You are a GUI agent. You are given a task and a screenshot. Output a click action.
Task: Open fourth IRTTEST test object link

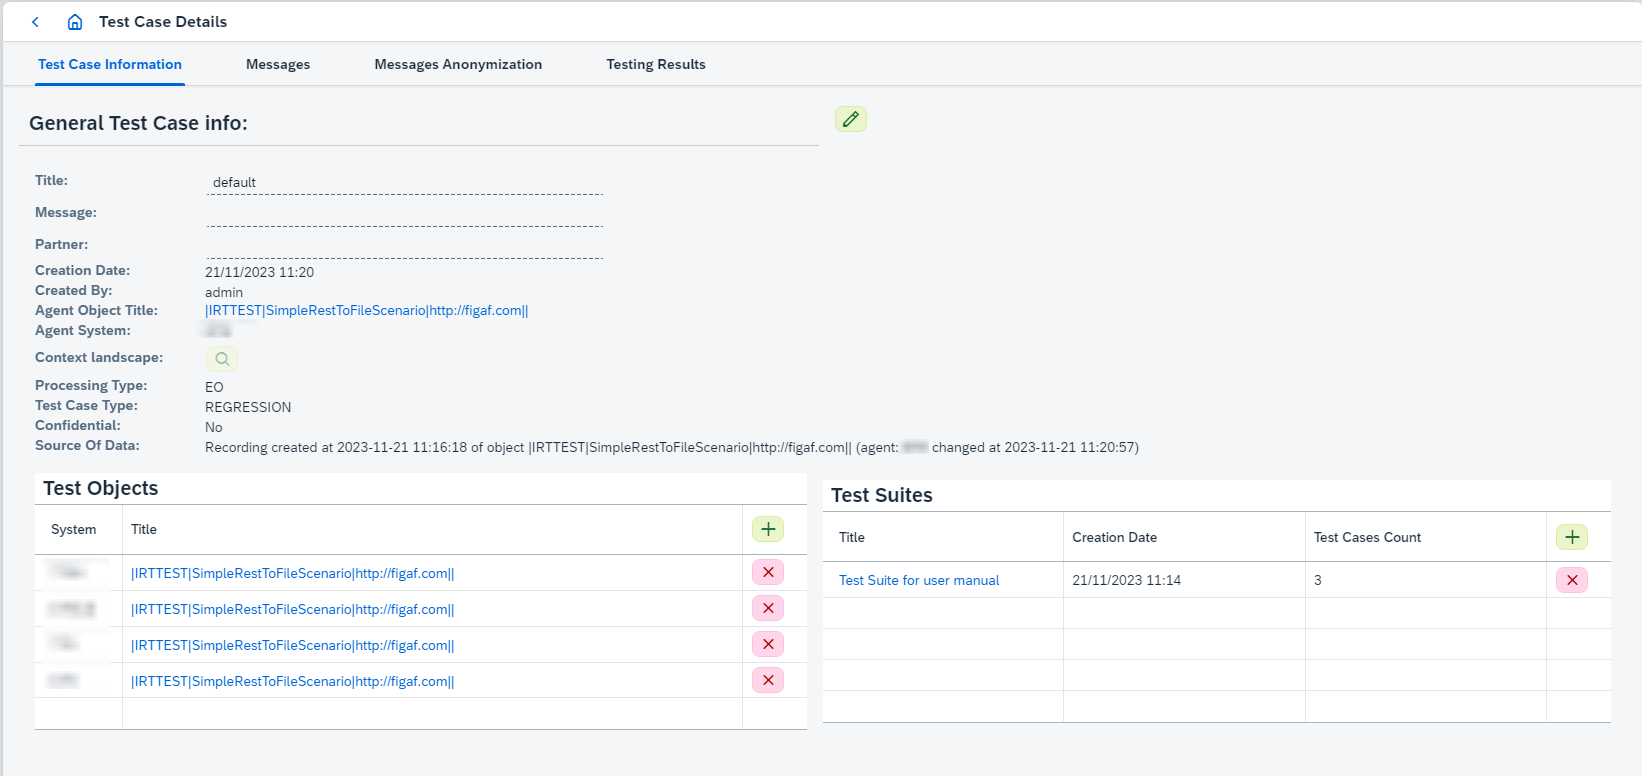pos(293,681)
